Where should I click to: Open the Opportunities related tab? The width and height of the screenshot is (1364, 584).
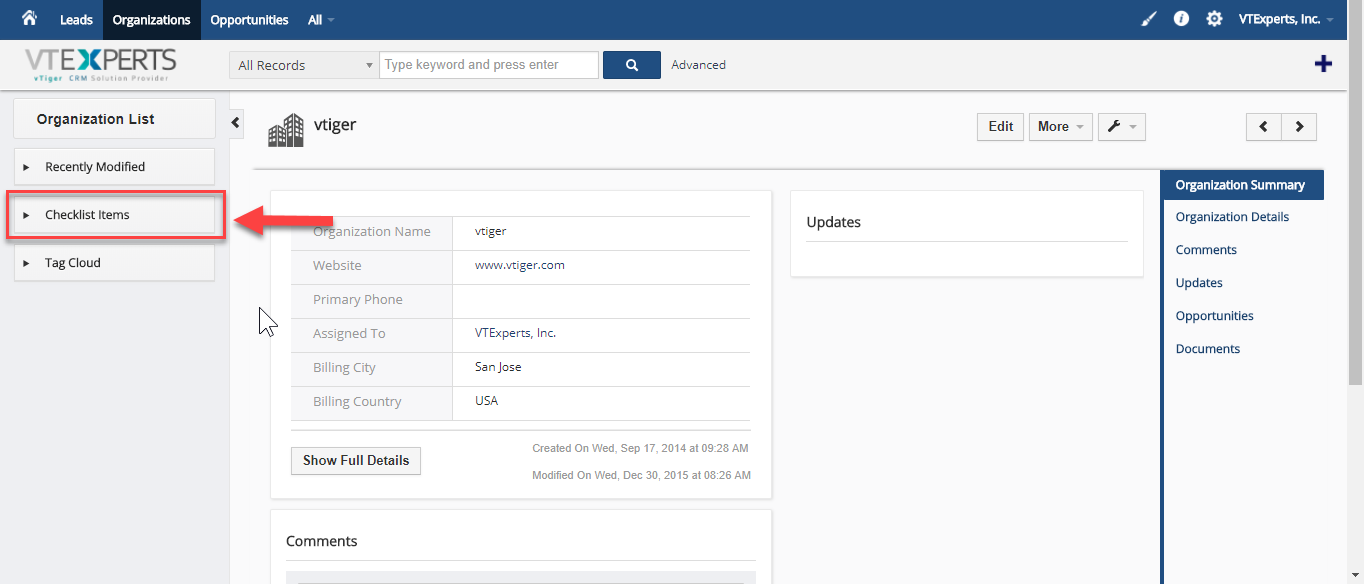1214,316
